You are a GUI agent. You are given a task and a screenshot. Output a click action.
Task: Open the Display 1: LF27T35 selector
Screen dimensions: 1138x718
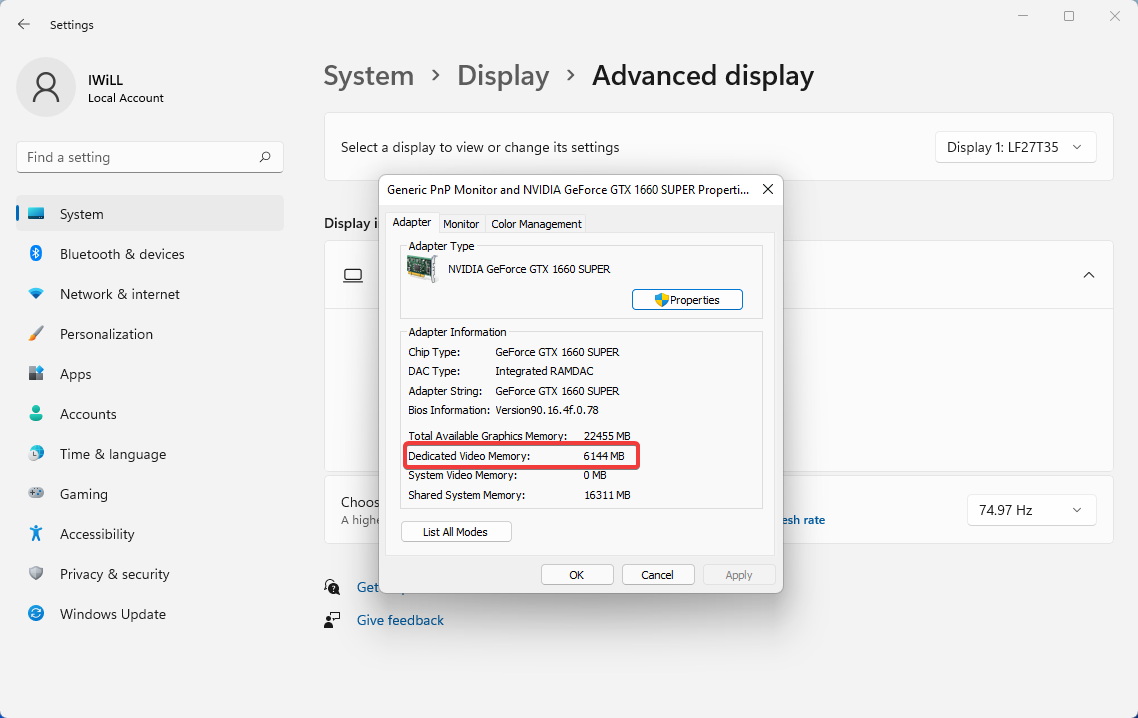click(1015, 147)
